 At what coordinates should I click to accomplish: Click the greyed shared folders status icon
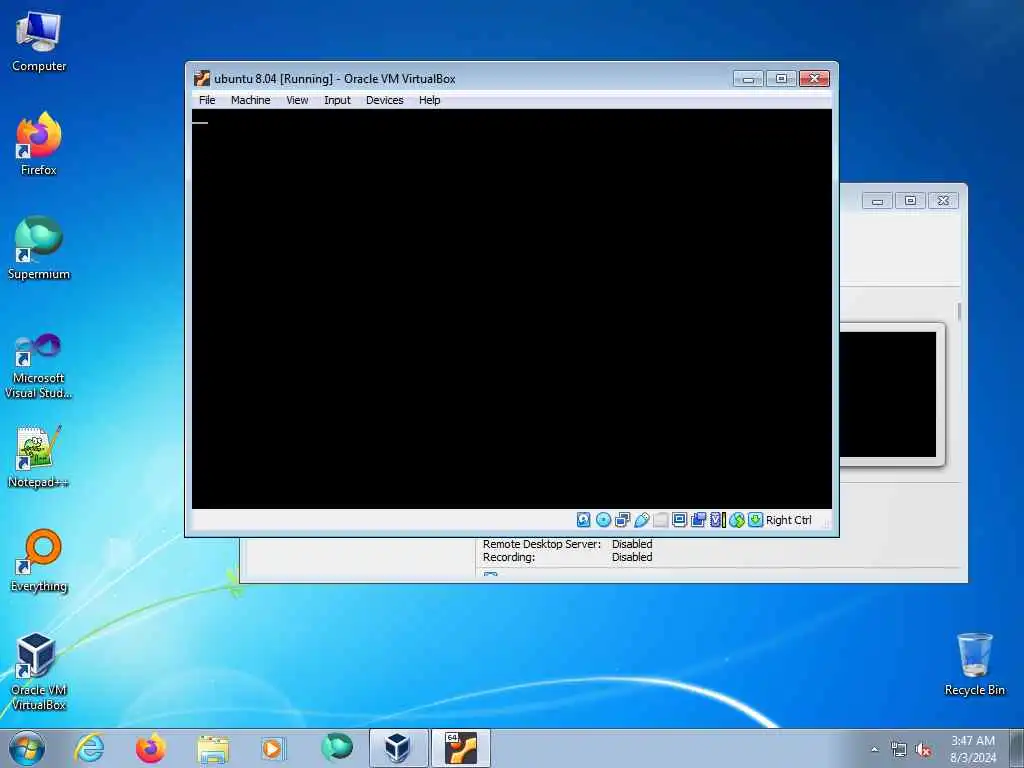(660, 520)
